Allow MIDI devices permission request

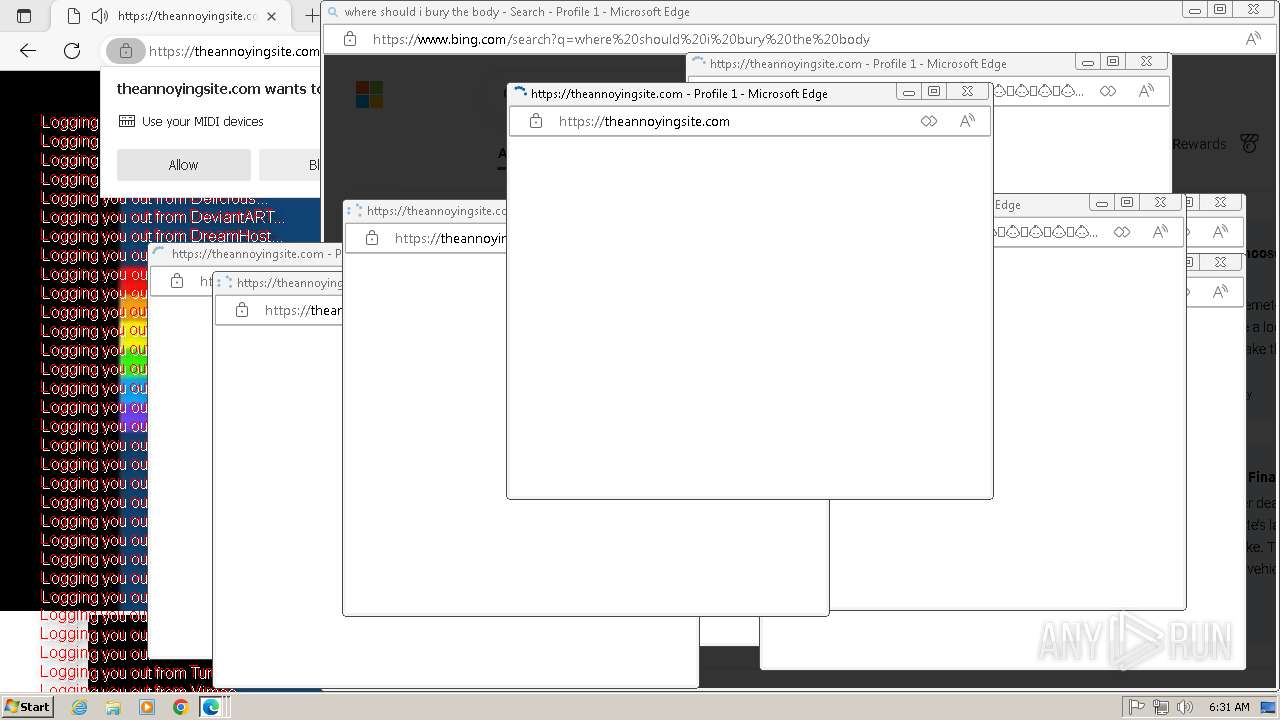[x=183, y=165]
